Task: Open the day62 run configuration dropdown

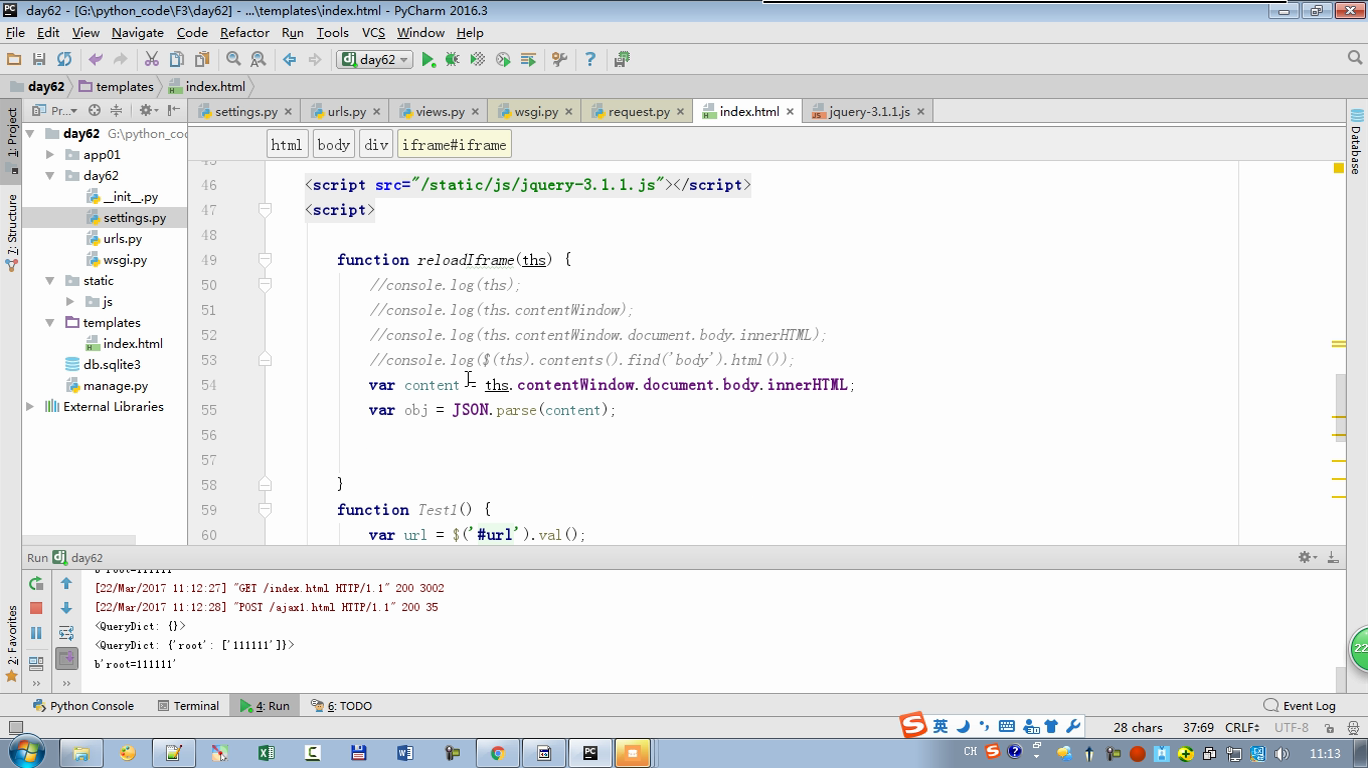Action: (x=375, y=60)
